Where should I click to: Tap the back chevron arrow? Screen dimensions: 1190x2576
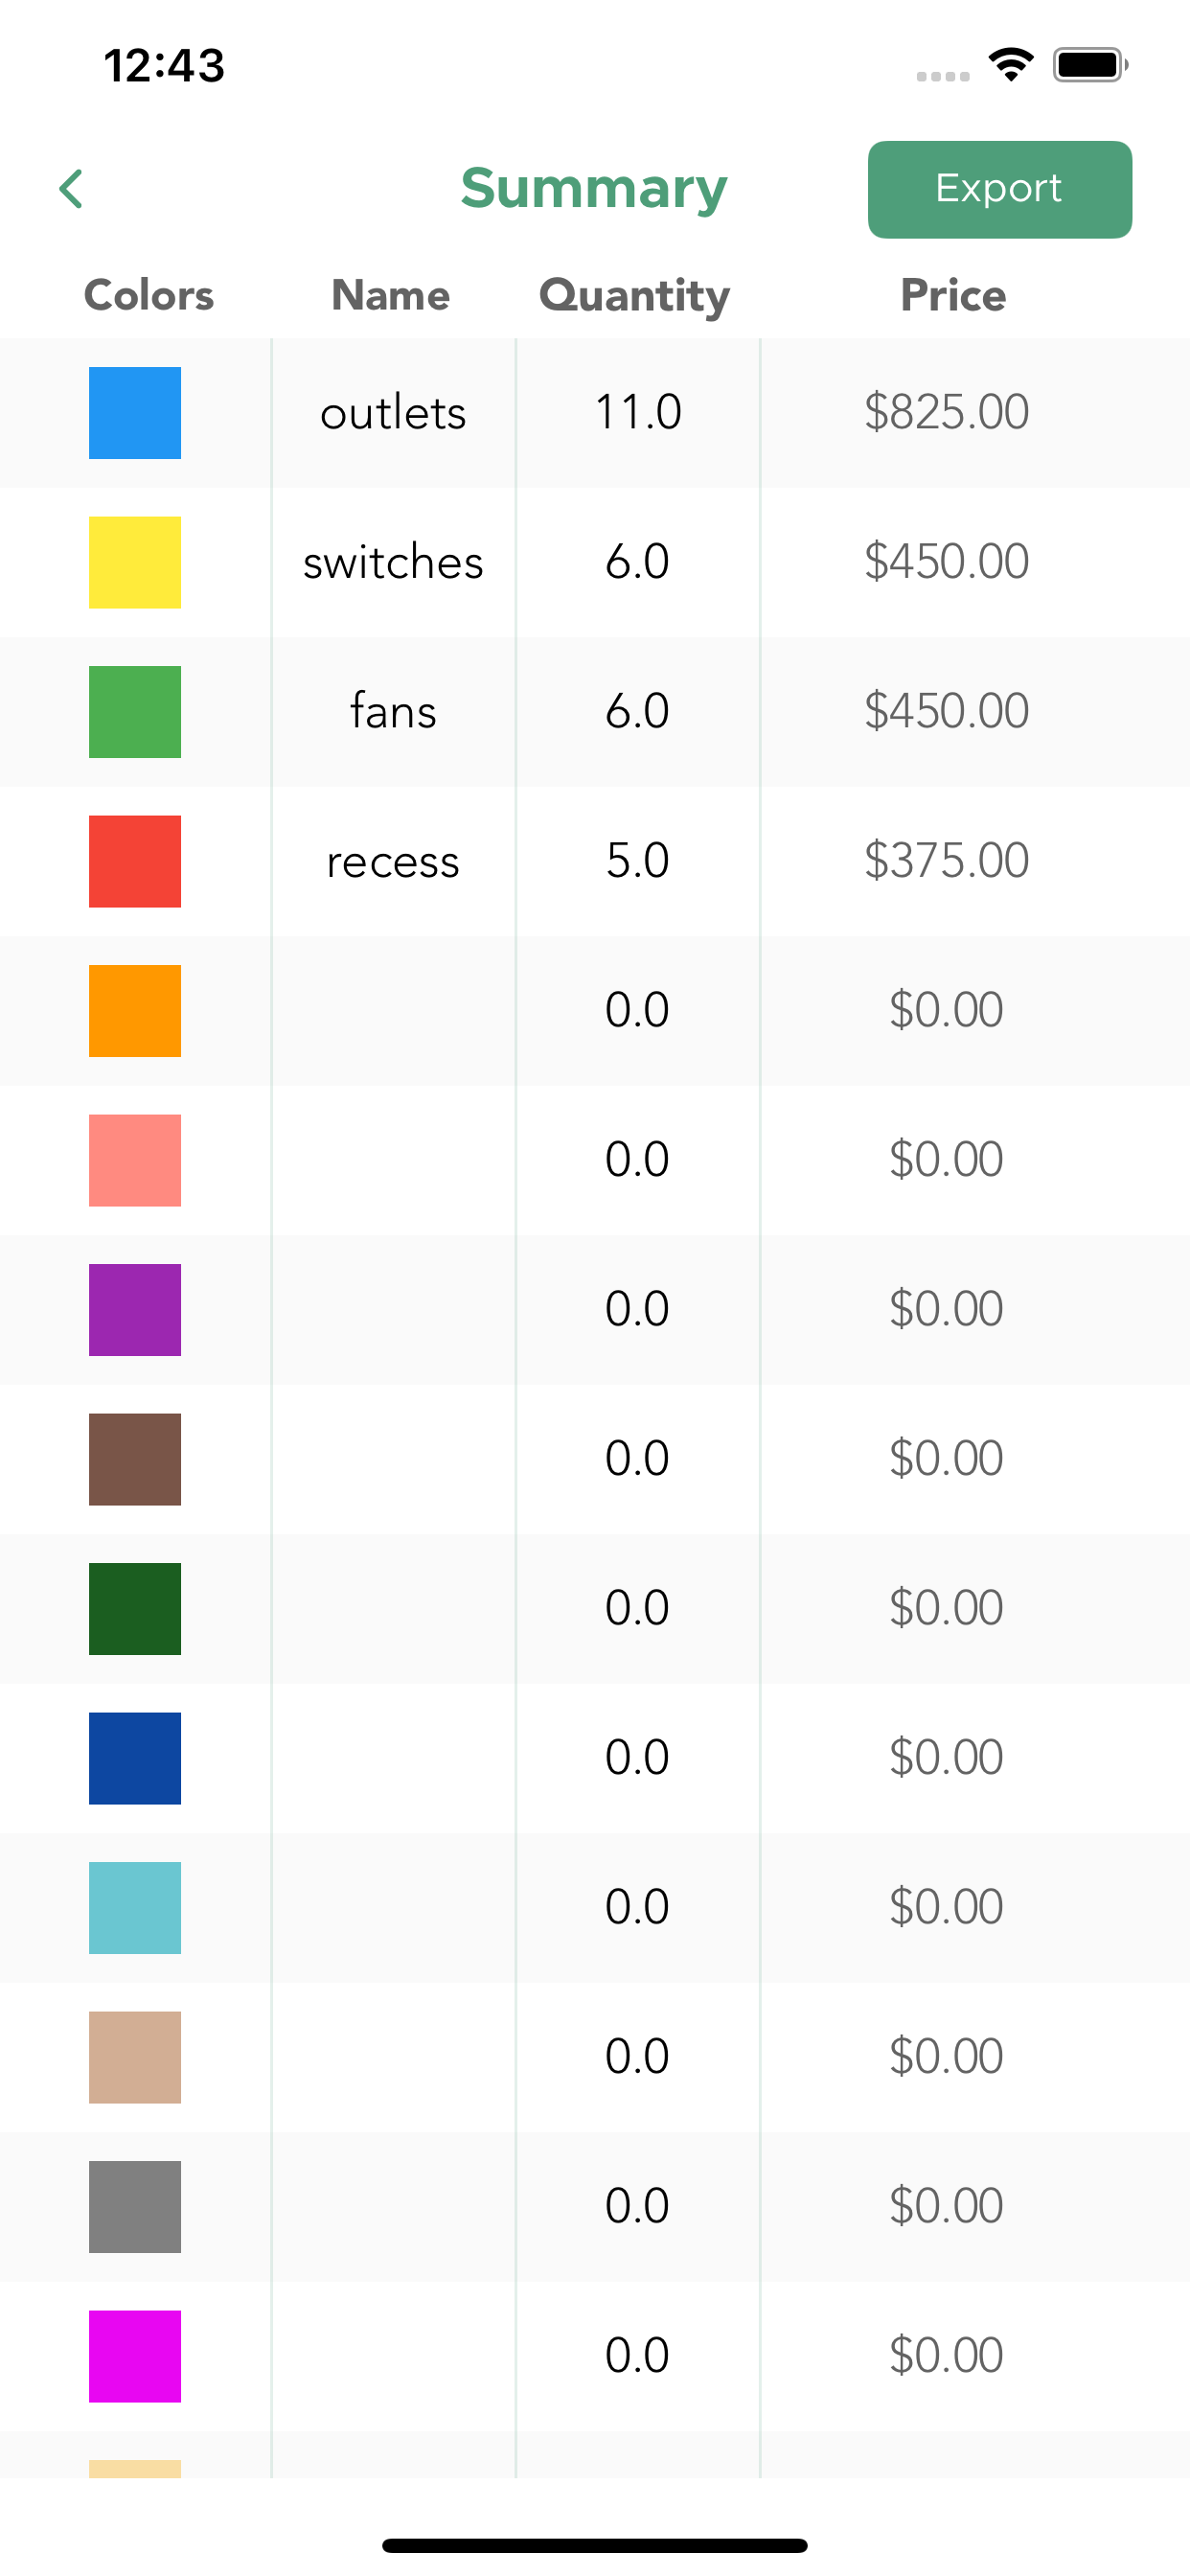[71, 189]
